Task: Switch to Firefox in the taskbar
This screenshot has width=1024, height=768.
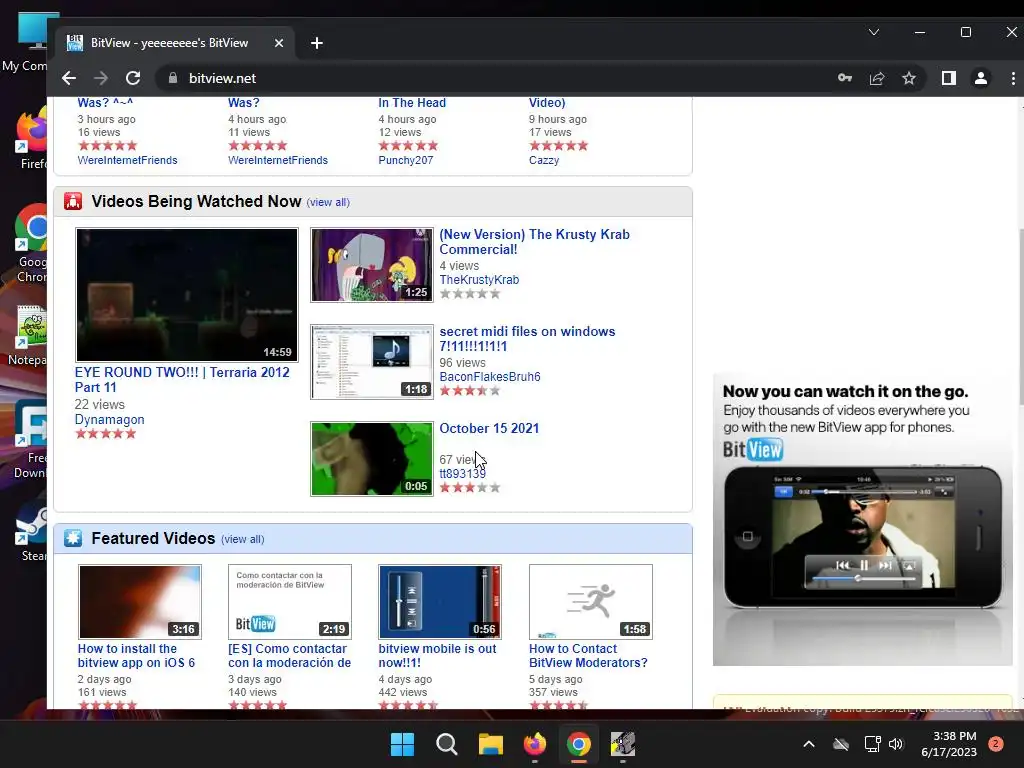Action: pos(535,744)
